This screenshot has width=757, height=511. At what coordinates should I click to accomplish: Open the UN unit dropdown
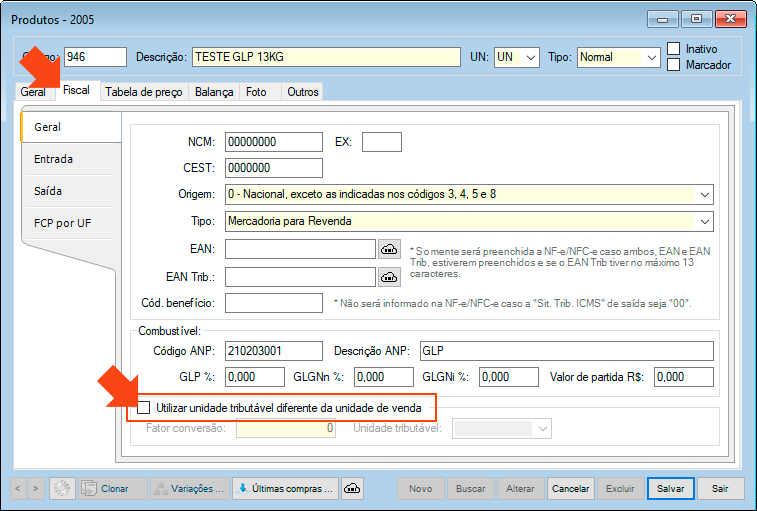pos(530,58)
